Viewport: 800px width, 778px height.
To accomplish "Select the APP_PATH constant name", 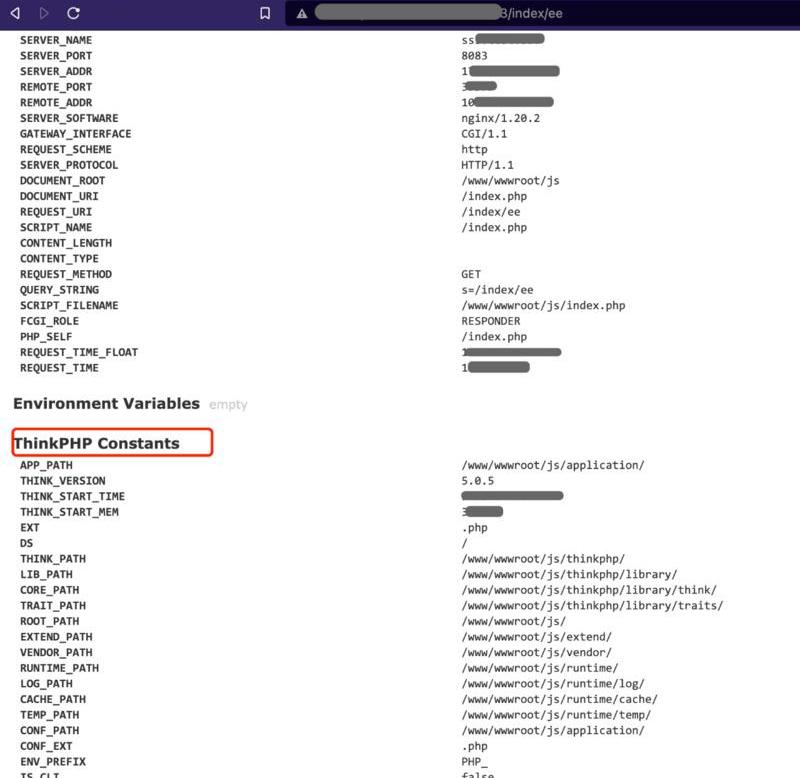I will [46, 466].
